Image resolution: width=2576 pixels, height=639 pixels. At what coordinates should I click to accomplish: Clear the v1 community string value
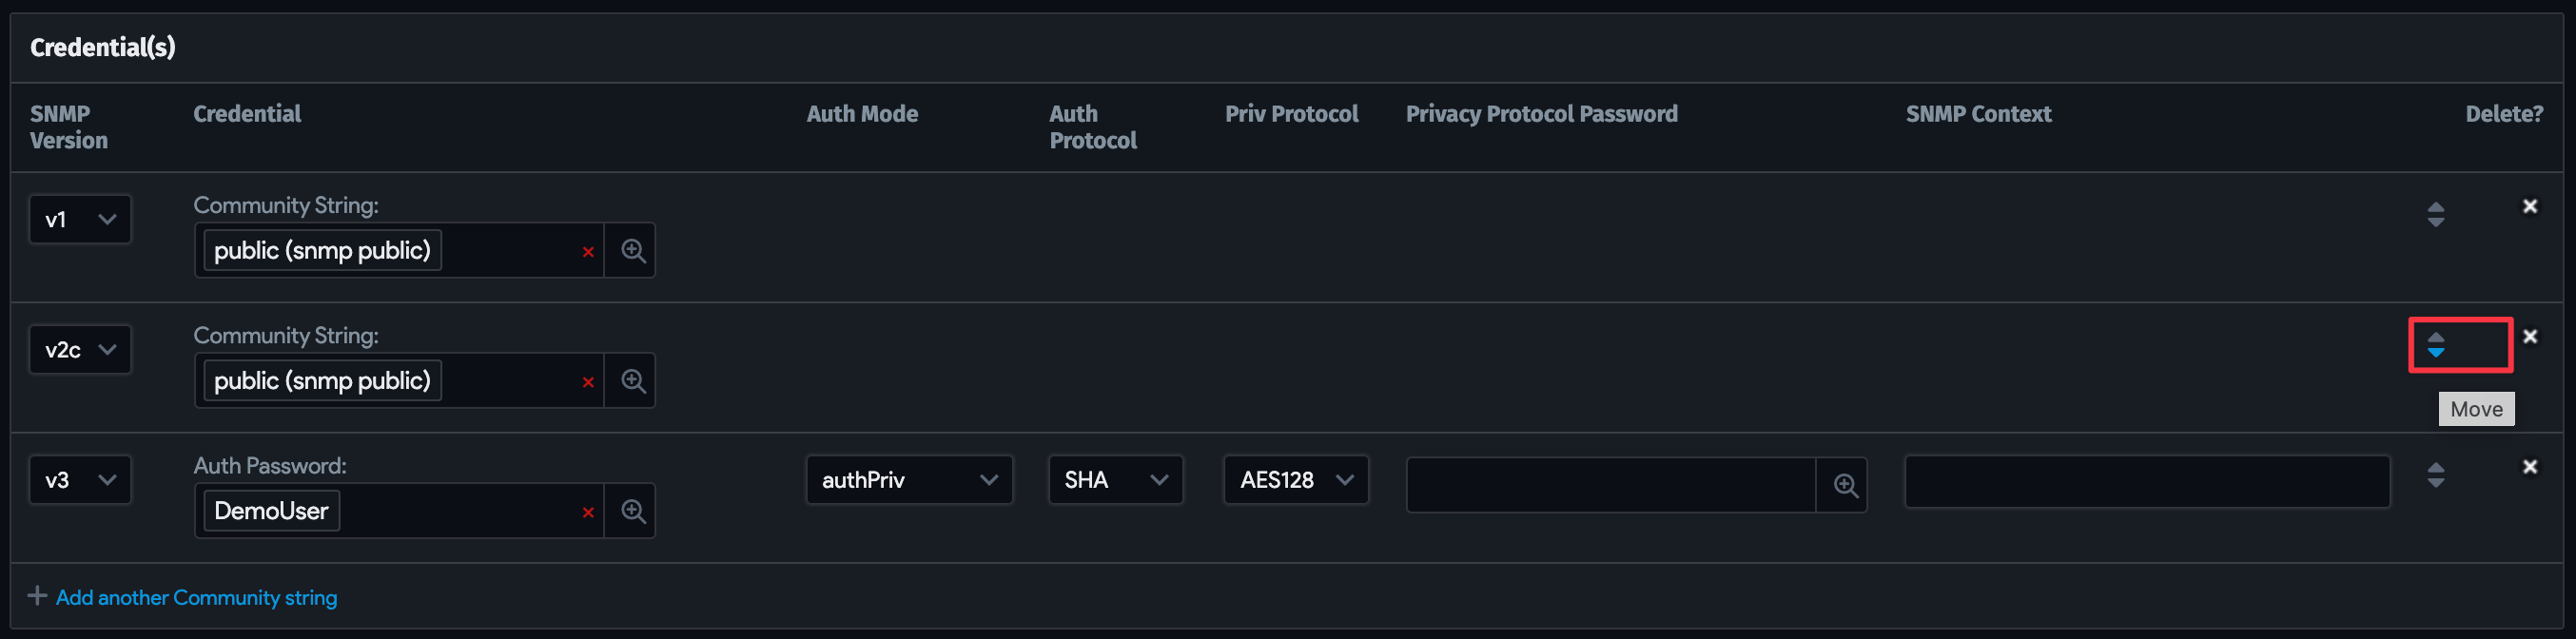coord(588,252)
